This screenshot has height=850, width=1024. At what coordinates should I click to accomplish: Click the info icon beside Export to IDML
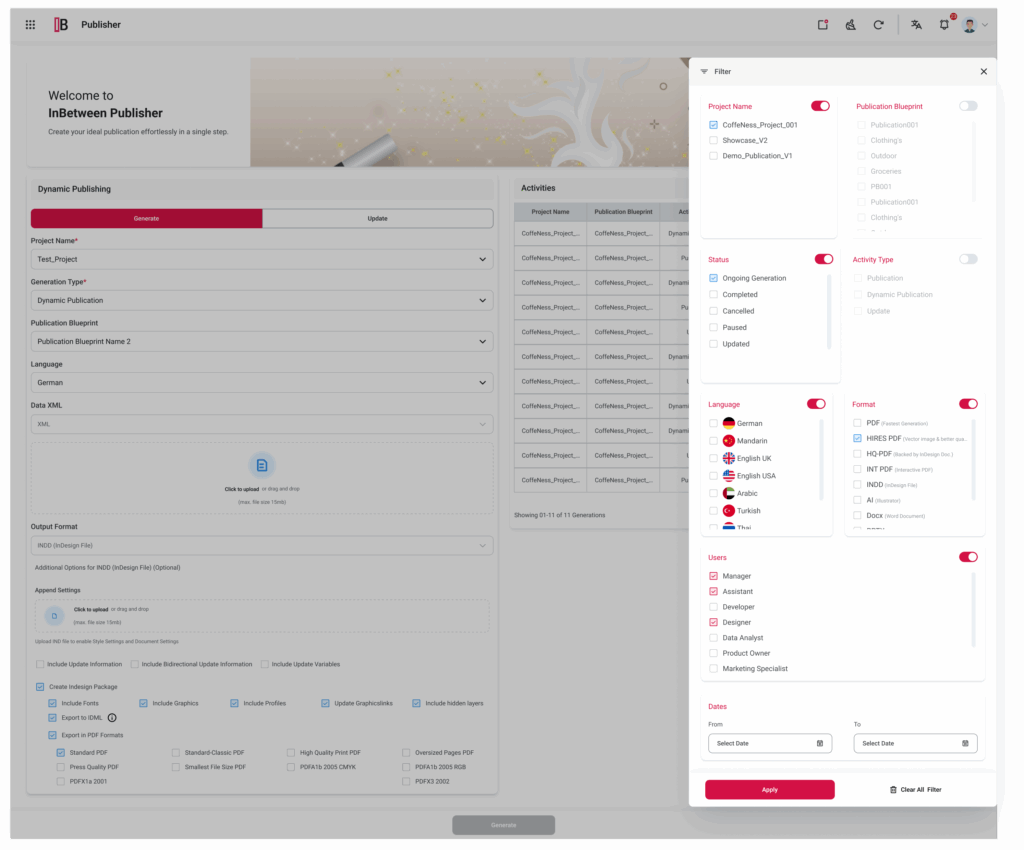click(x=111, y=717)
